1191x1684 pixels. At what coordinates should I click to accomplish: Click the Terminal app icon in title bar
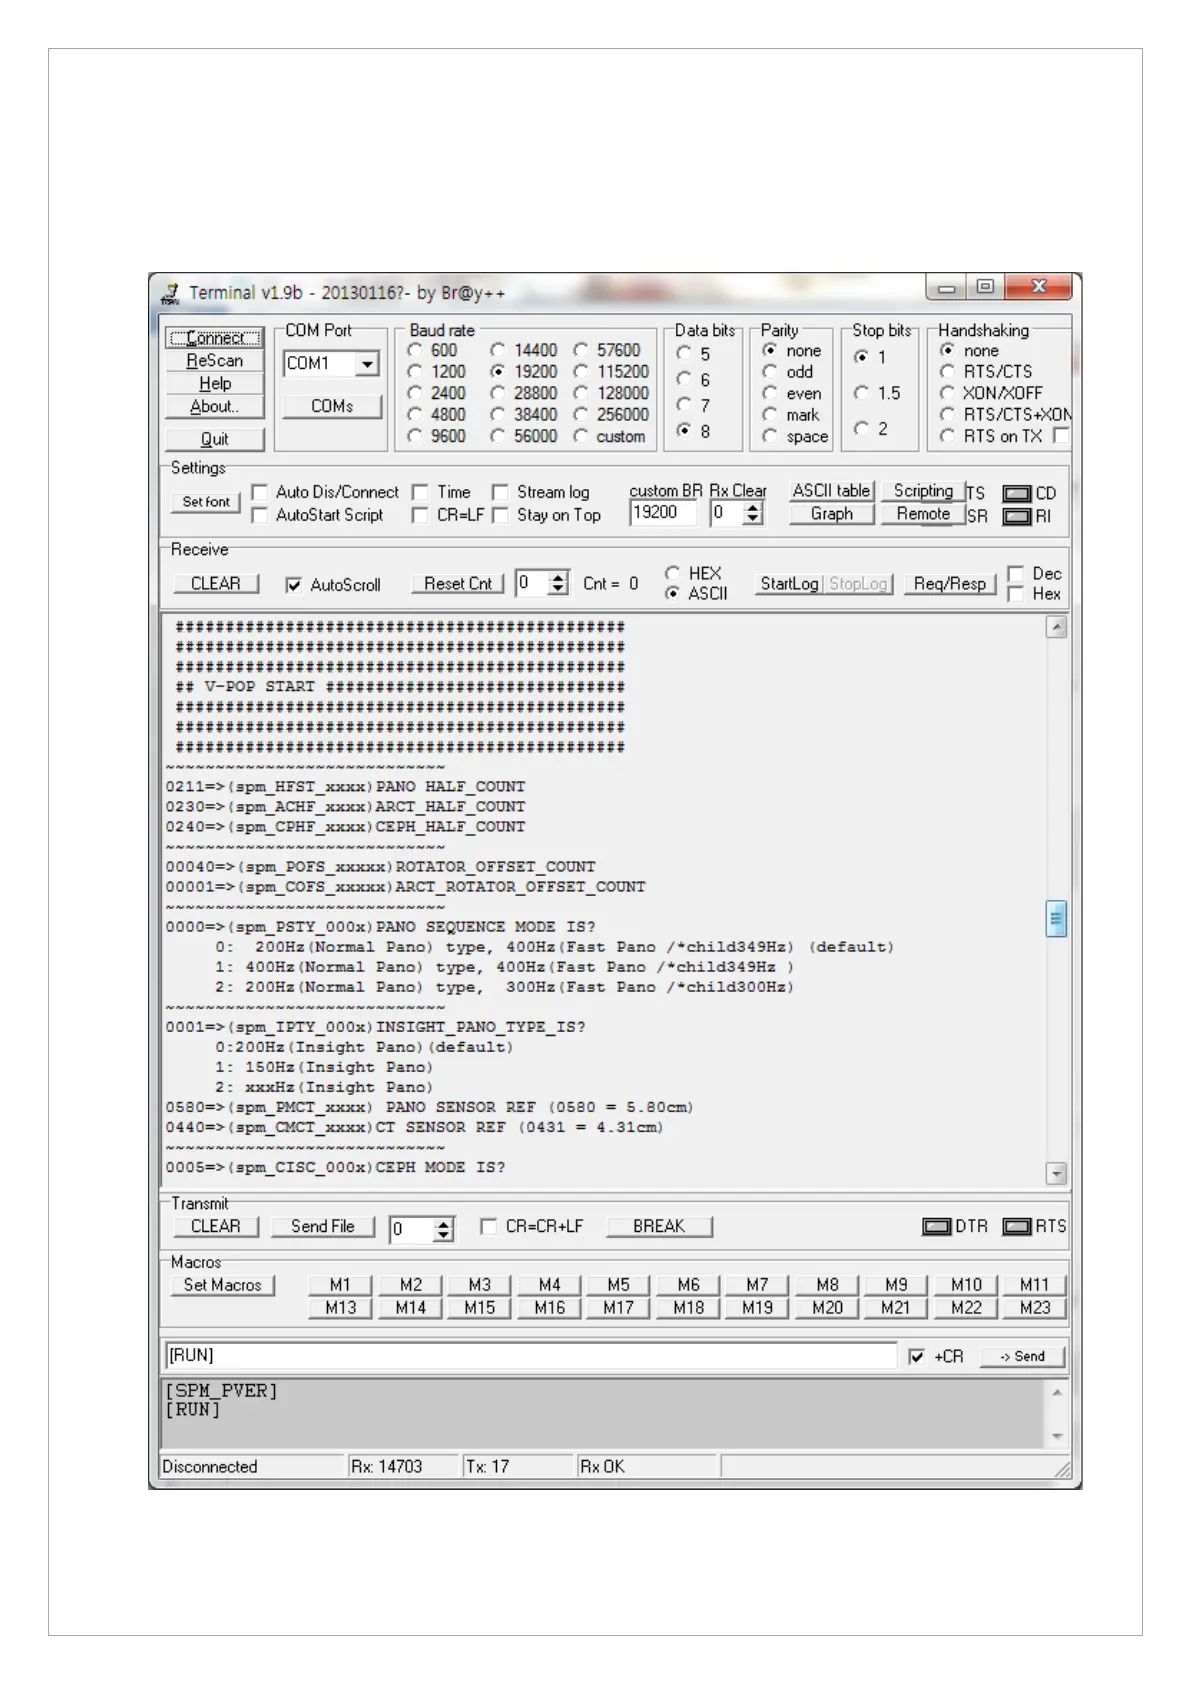pos(170,292)
